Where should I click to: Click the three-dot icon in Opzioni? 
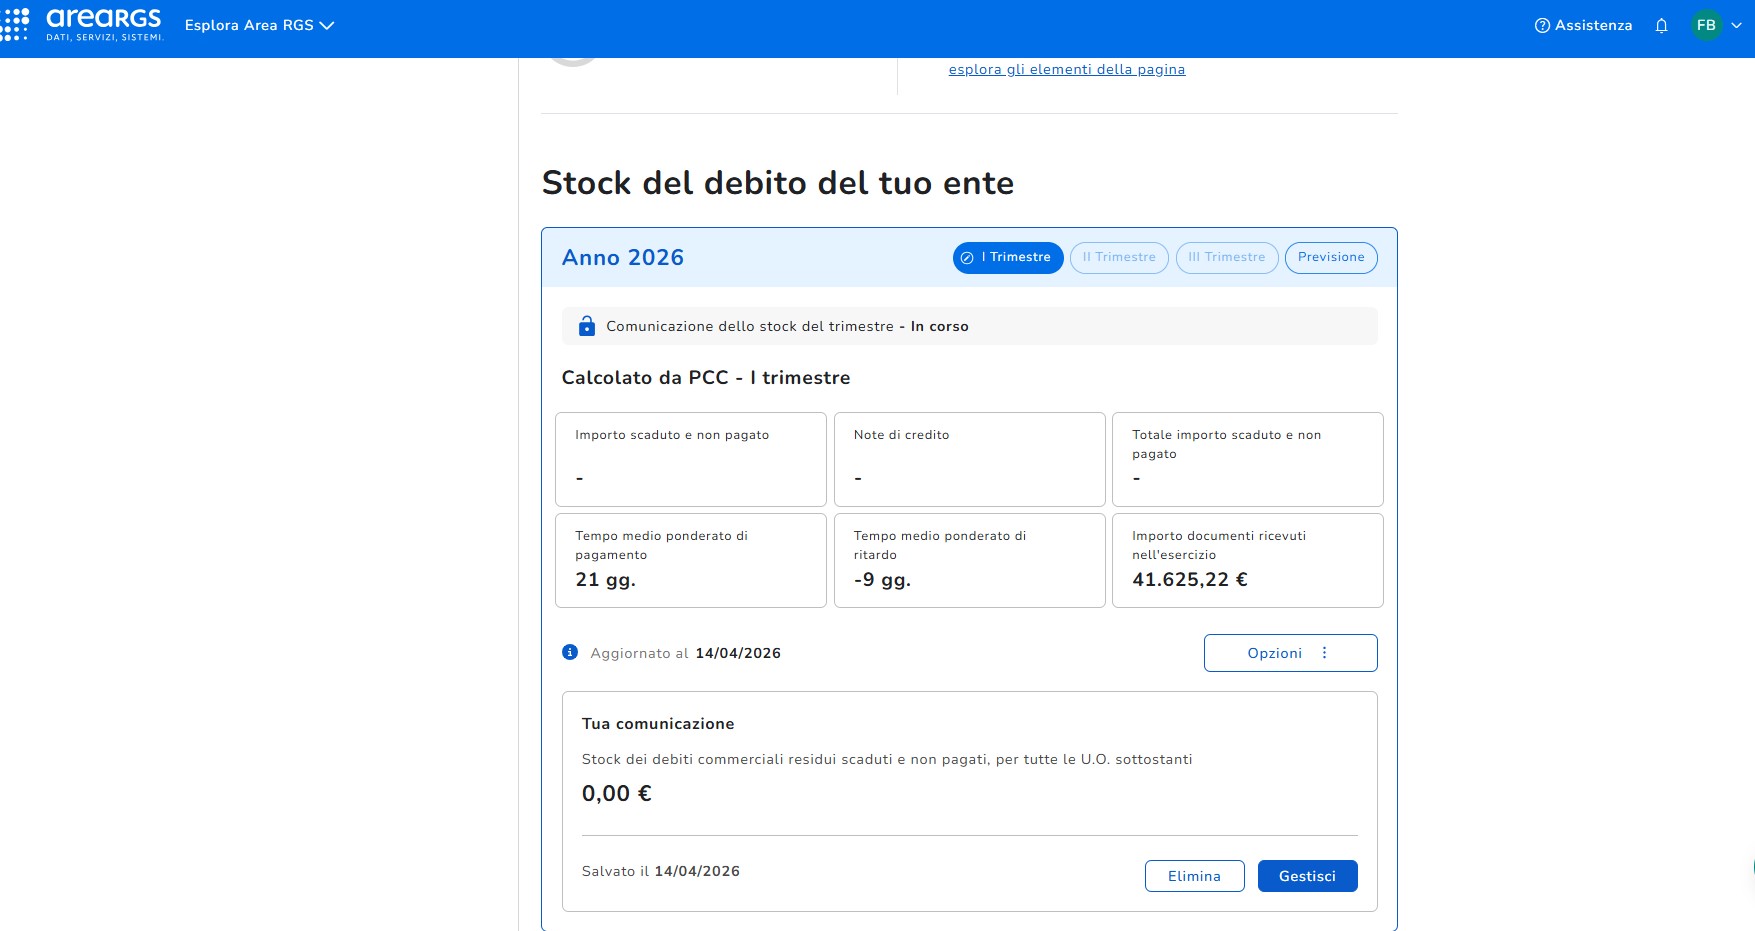(1325, 653)
